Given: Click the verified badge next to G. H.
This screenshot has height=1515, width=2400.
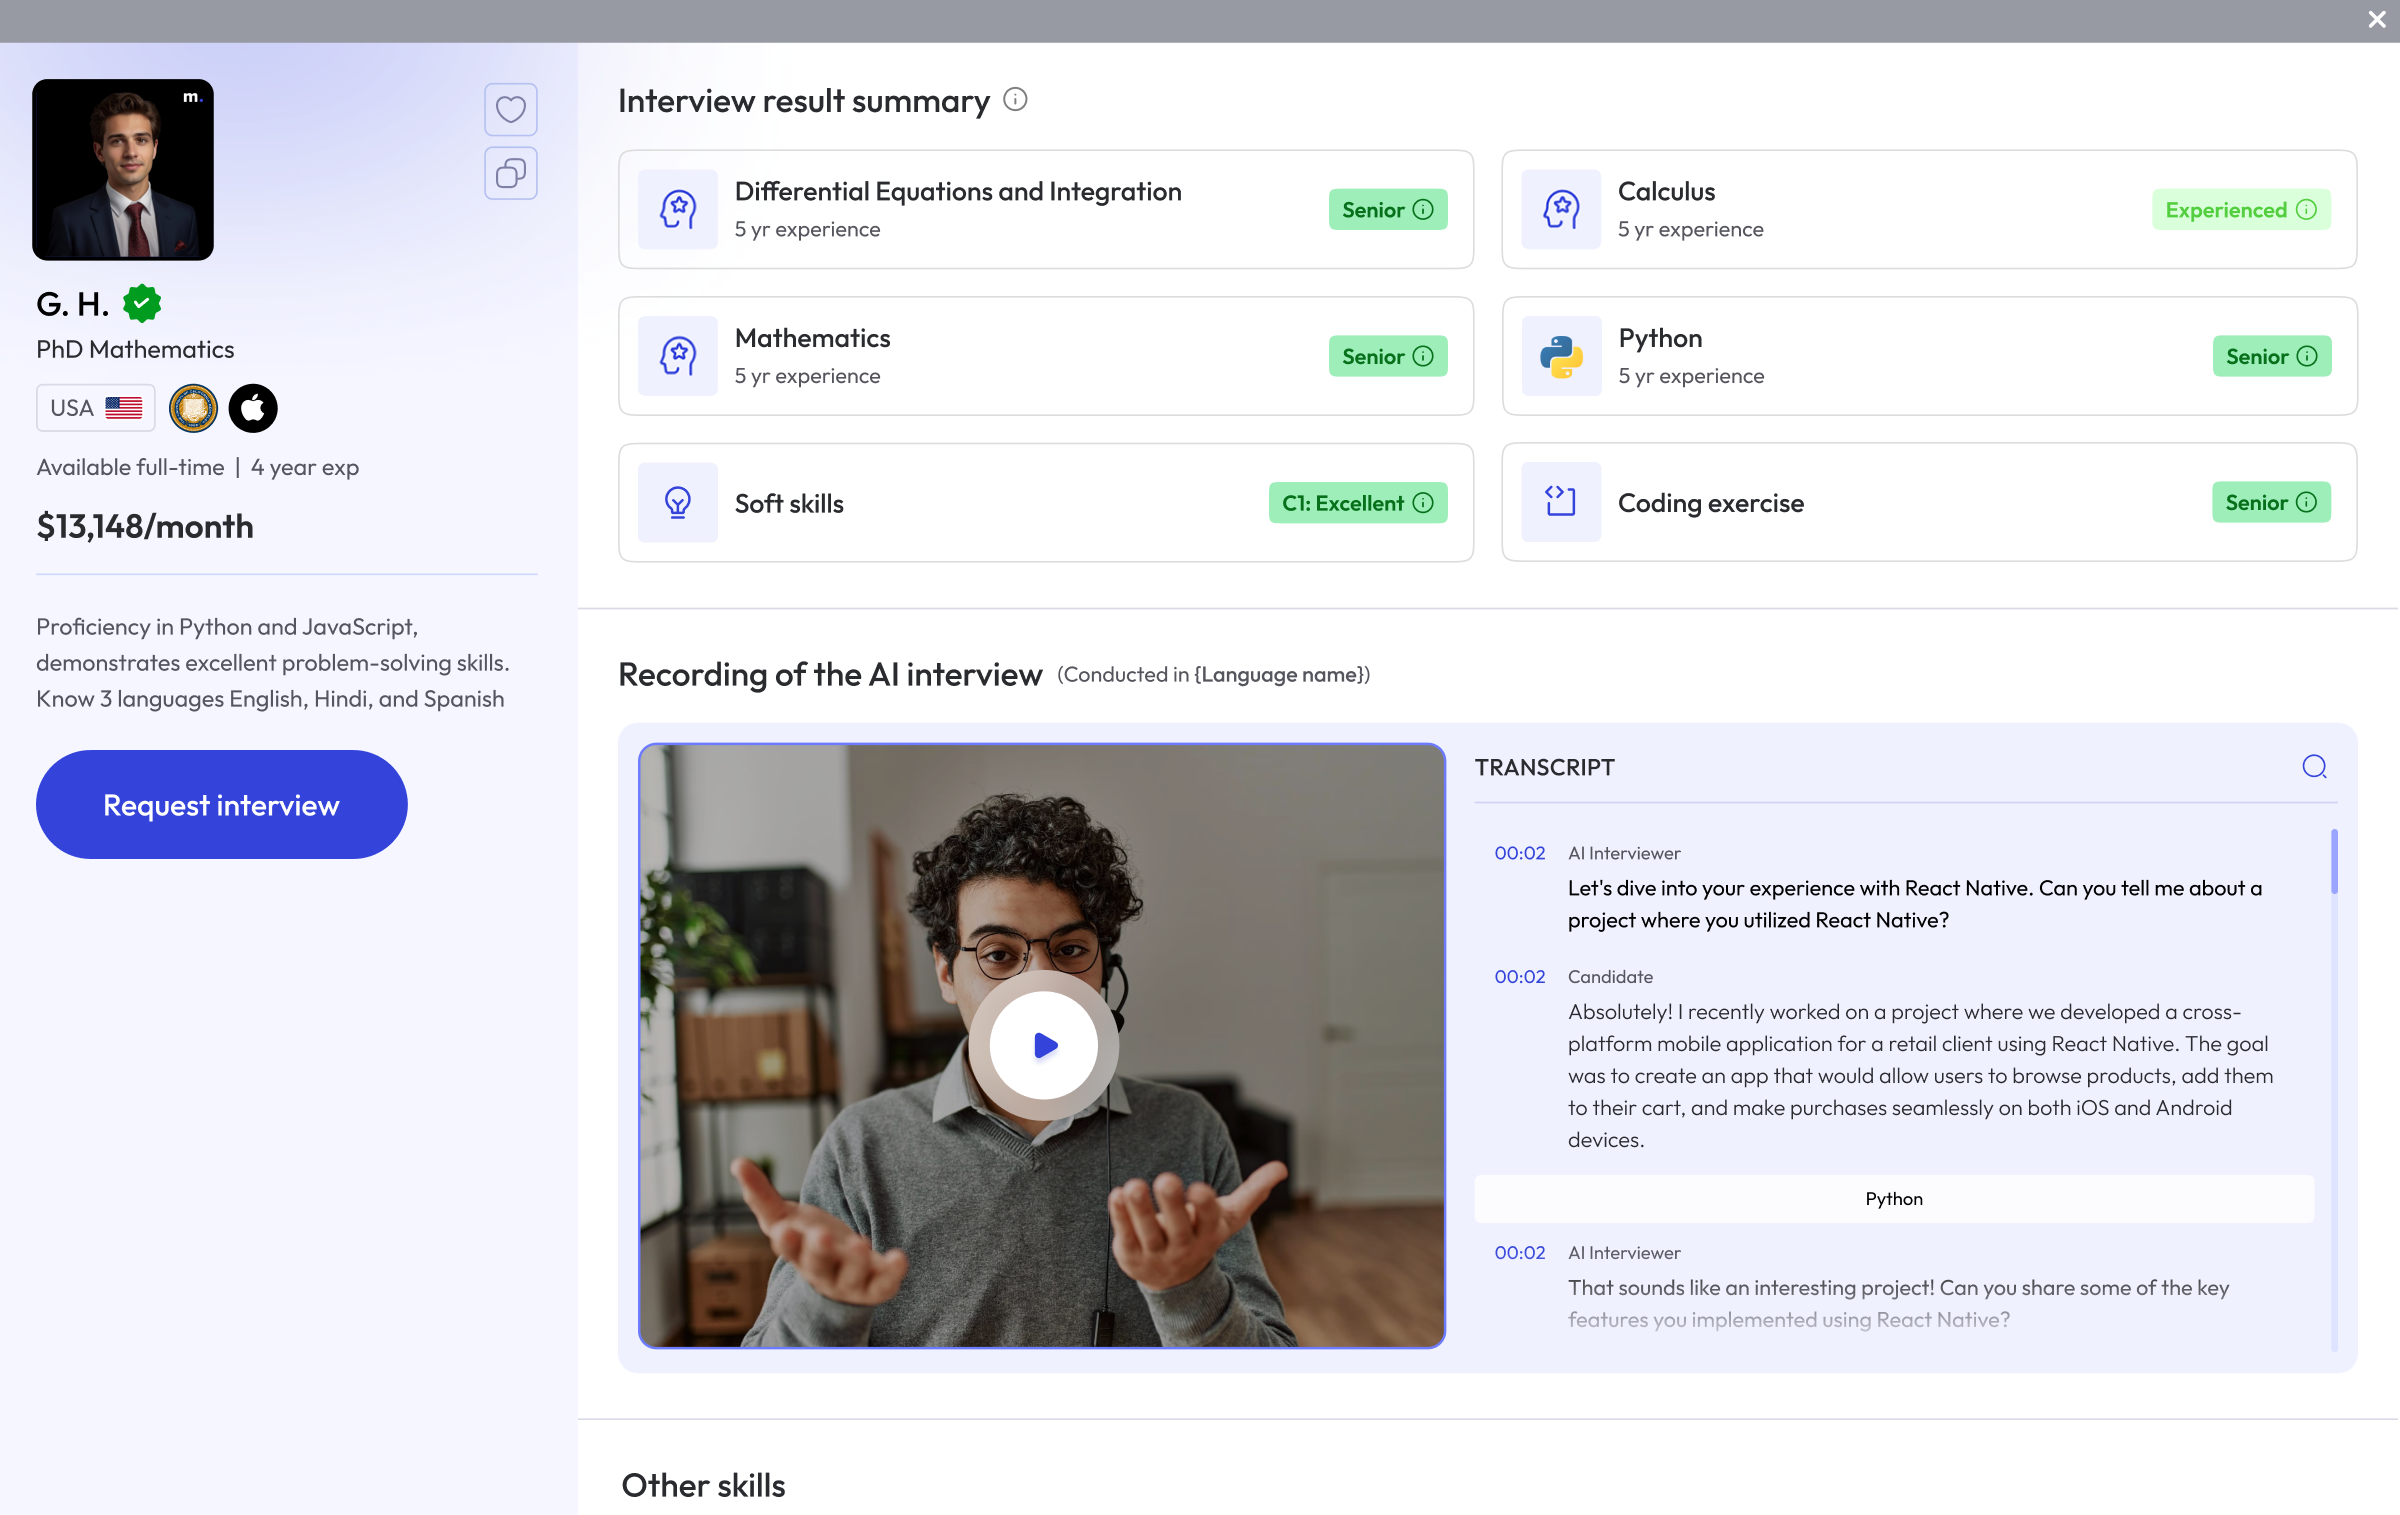Looking at the screenshot, I should pos(141,304).
